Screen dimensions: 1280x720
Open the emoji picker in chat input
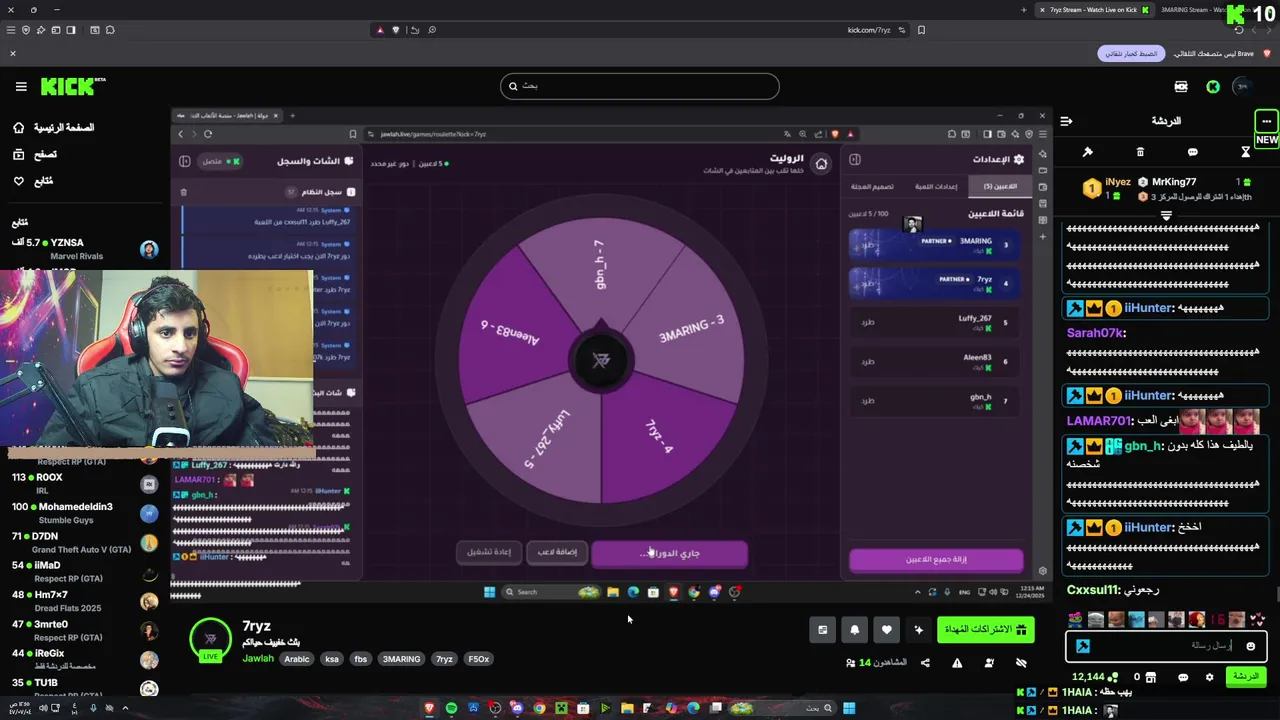click(1250, 646)
